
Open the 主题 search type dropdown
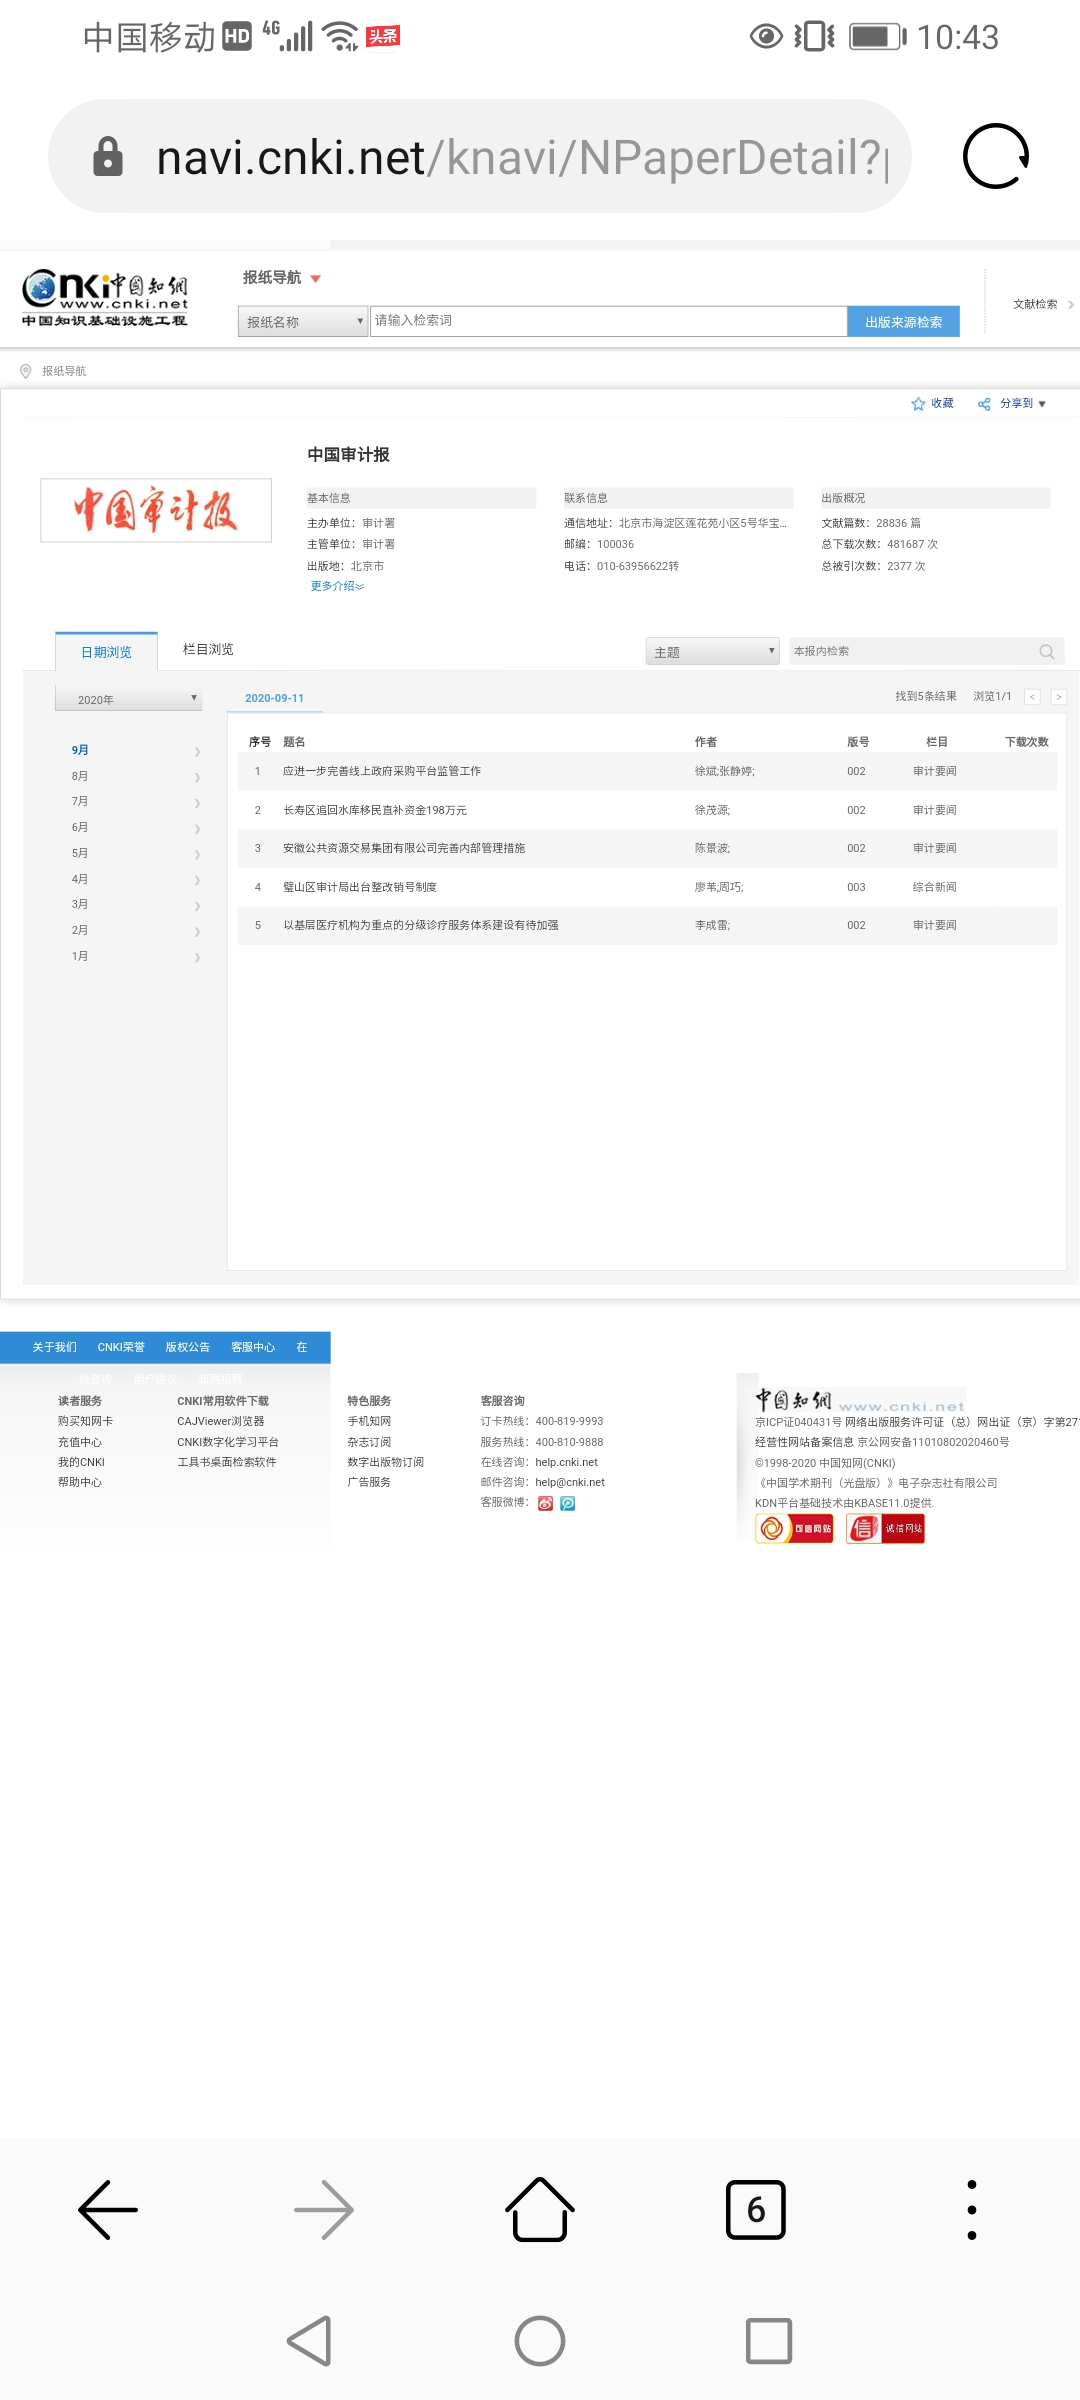tap(712, 651)
